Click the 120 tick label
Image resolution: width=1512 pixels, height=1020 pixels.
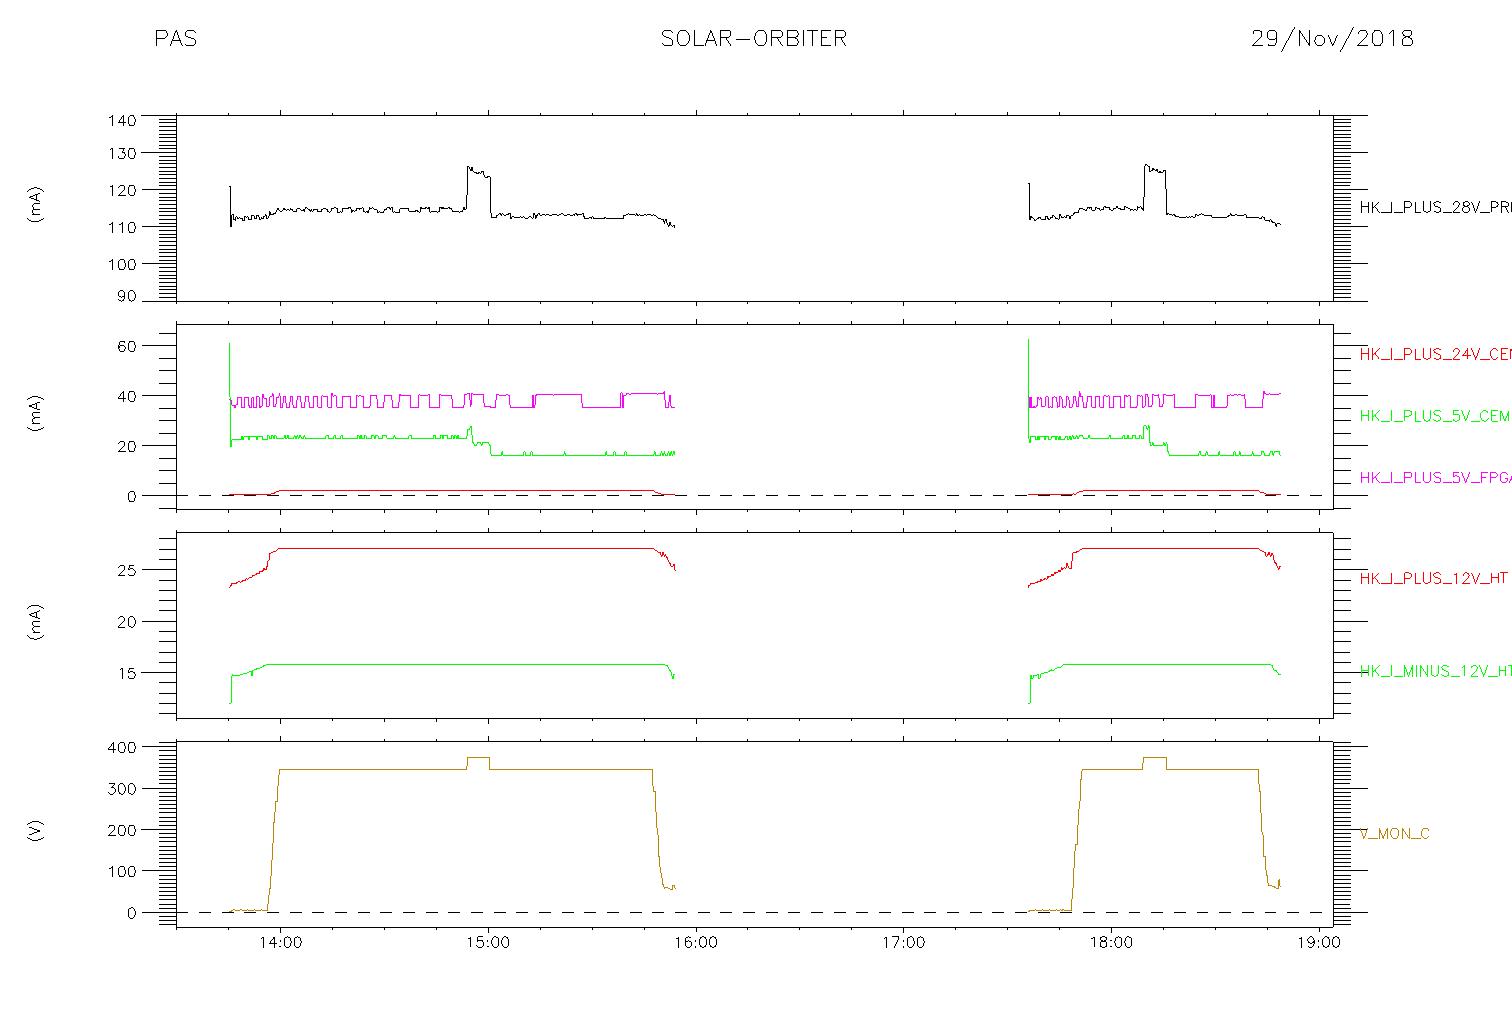point(122,190)
